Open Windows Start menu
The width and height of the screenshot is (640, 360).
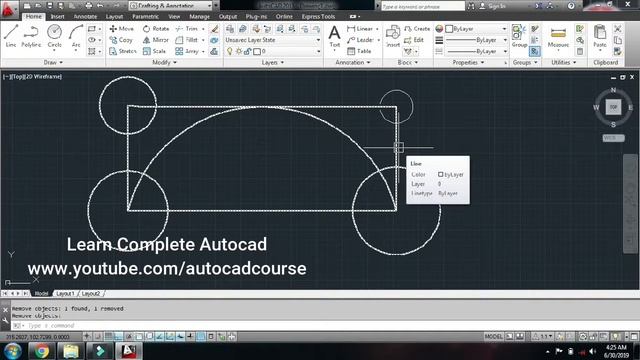(13, 351)
